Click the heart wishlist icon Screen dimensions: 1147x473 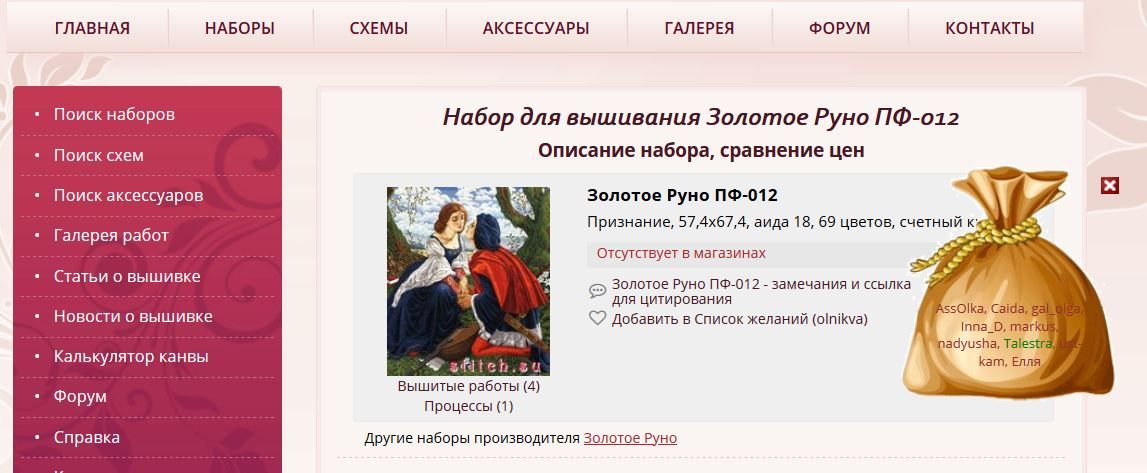pyautogui.click(x=598, y=318)
